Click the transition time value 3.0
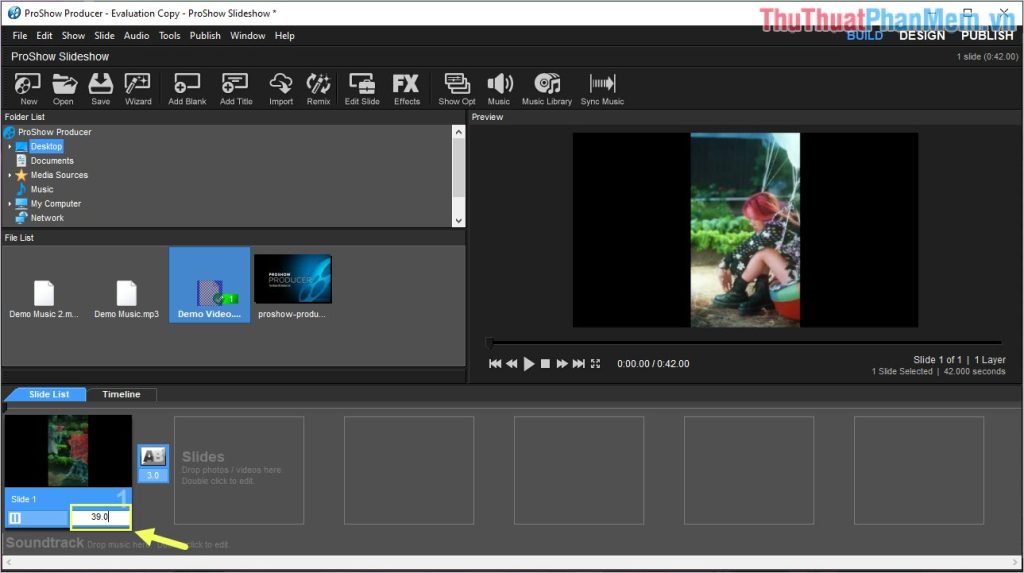The image size is (1024, 573). [153, 475]
